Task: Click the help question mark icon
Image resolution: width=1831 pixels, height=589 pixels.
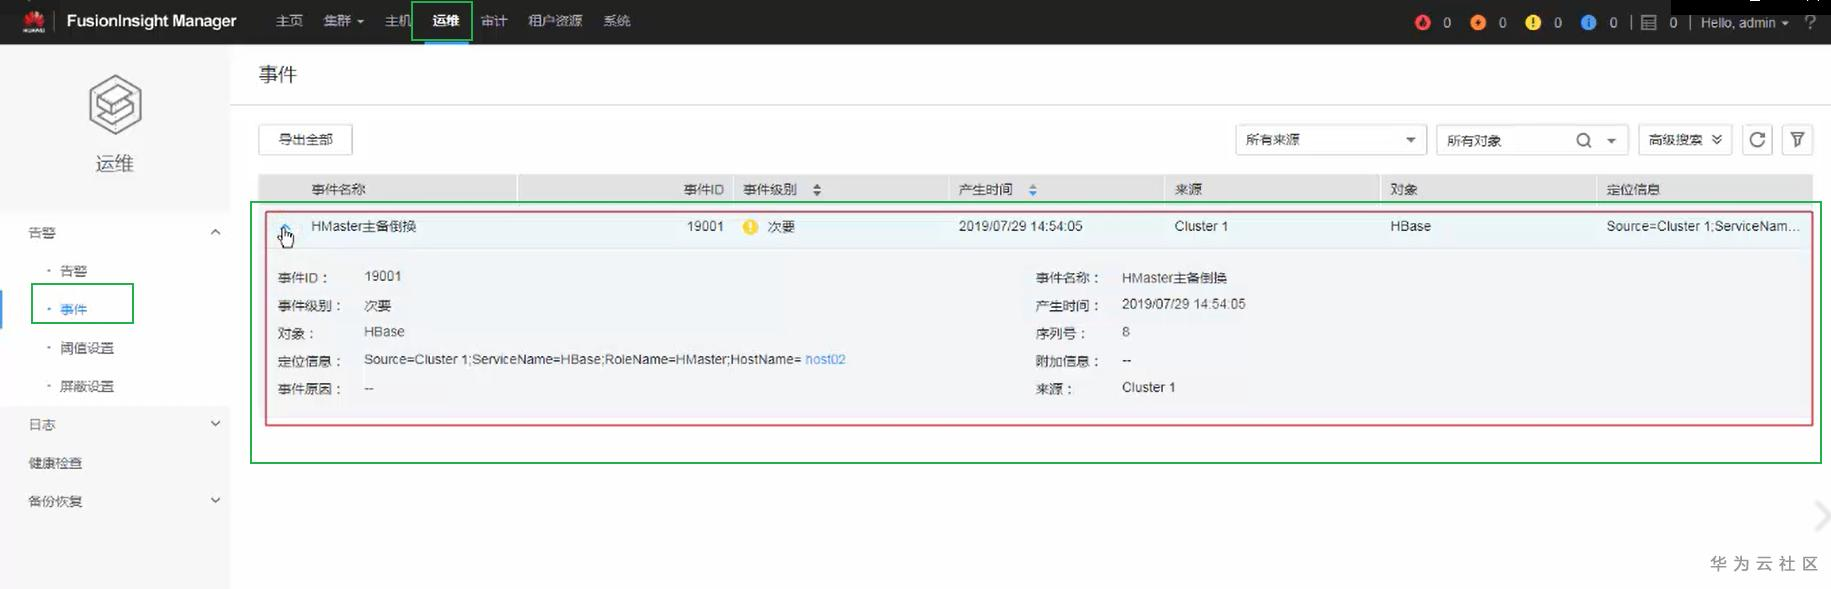Action: point(1810,22)
